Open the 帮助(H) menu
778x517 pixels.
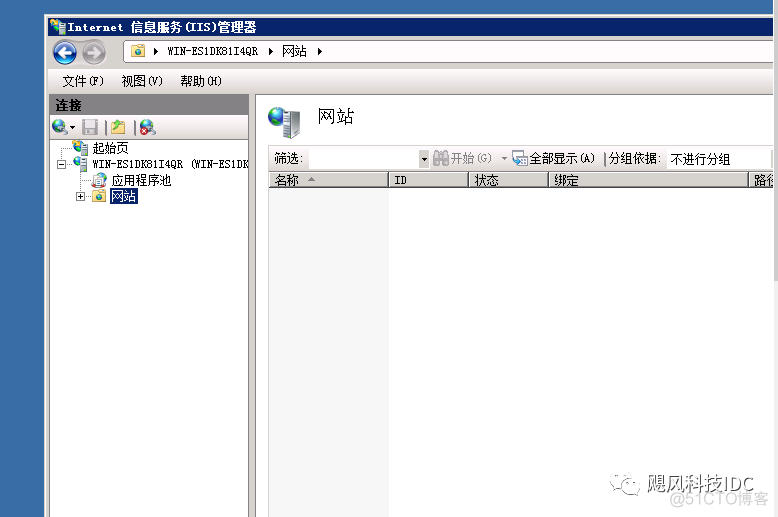200,81
